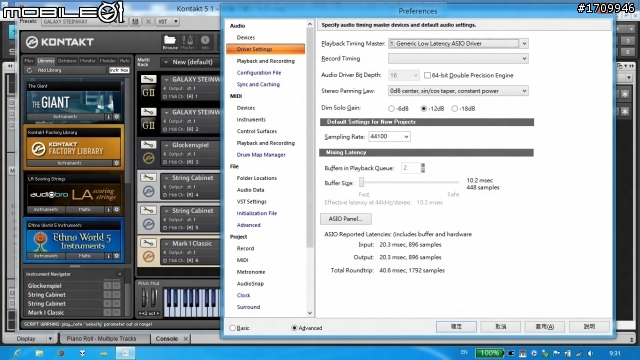Image resolution: width=640 pixels, height=360 pixels.
Task: Close the Instrument Navigator panel
Action: pos(120,274)
